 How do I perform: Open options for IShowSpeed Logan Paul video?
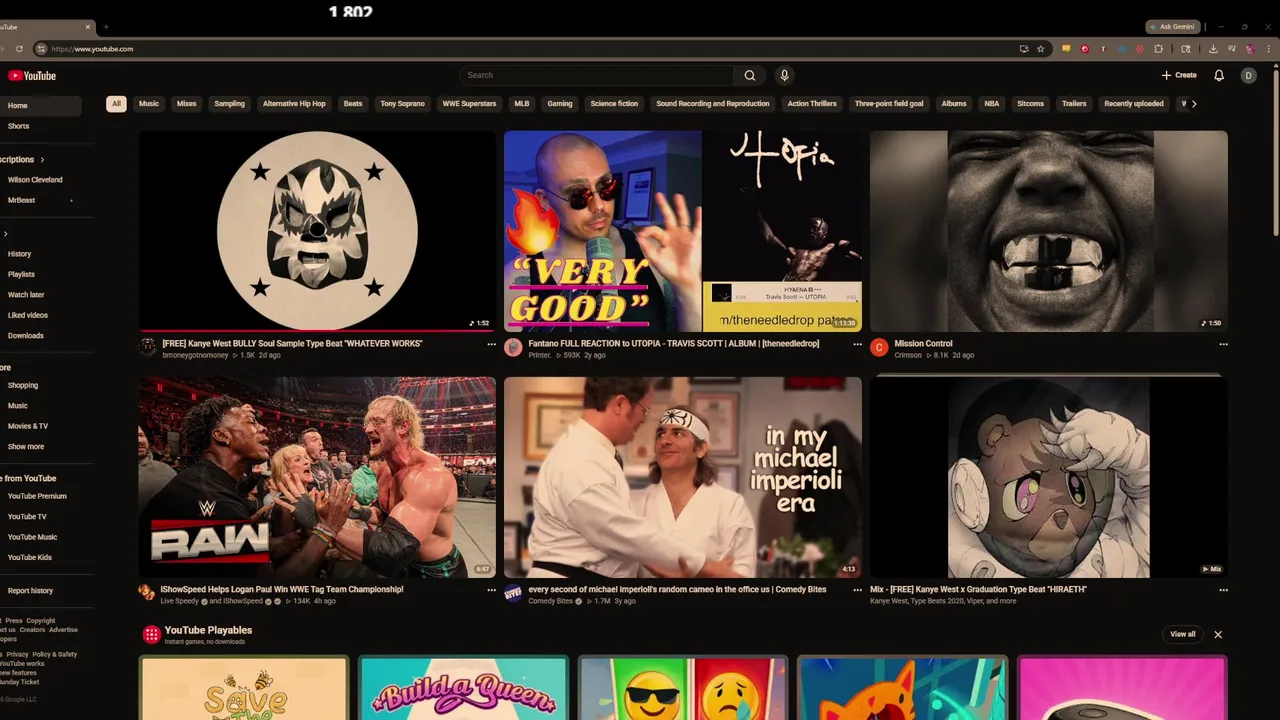[491, 590]
